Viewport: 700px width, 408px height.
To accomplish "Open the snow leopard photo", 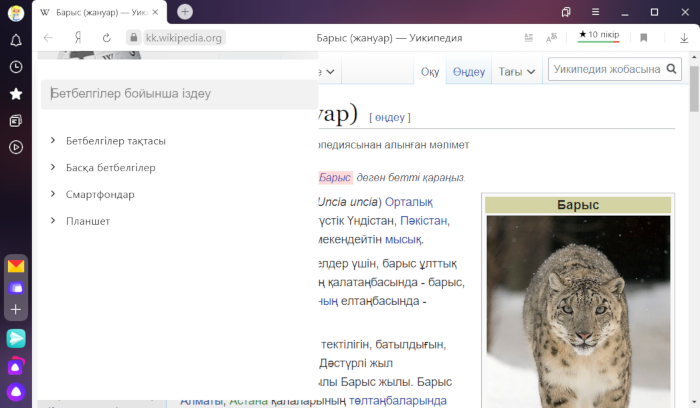I will (x=578, y=312).
